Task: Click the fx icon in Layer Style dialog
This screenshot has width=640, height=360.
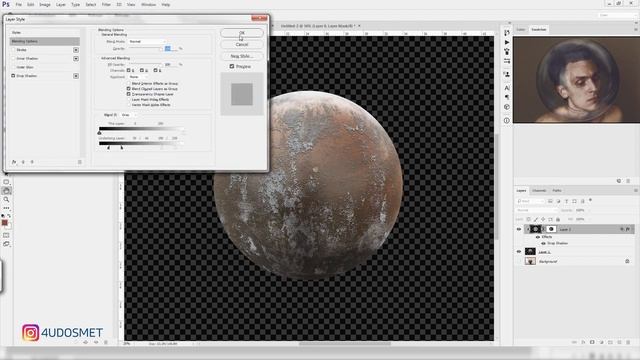Action: [x=14, y=162]
